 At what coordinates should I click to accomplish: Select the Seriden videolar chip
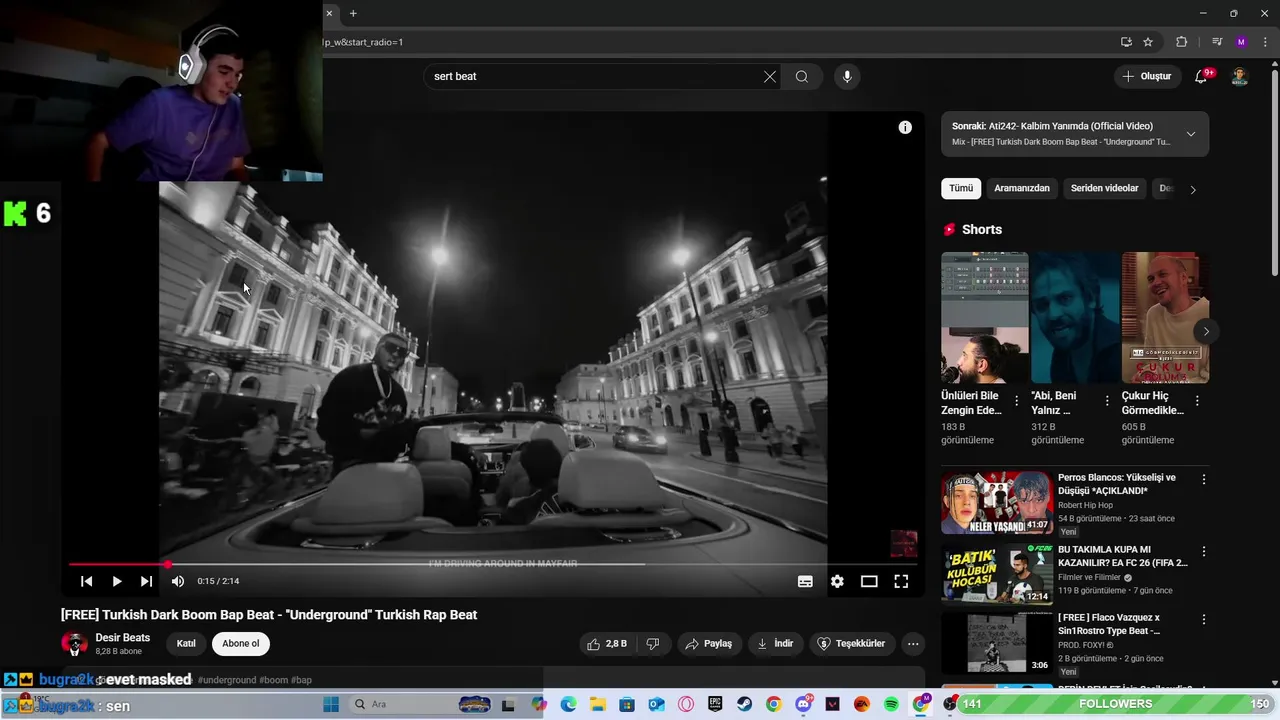coord(1105,188)
